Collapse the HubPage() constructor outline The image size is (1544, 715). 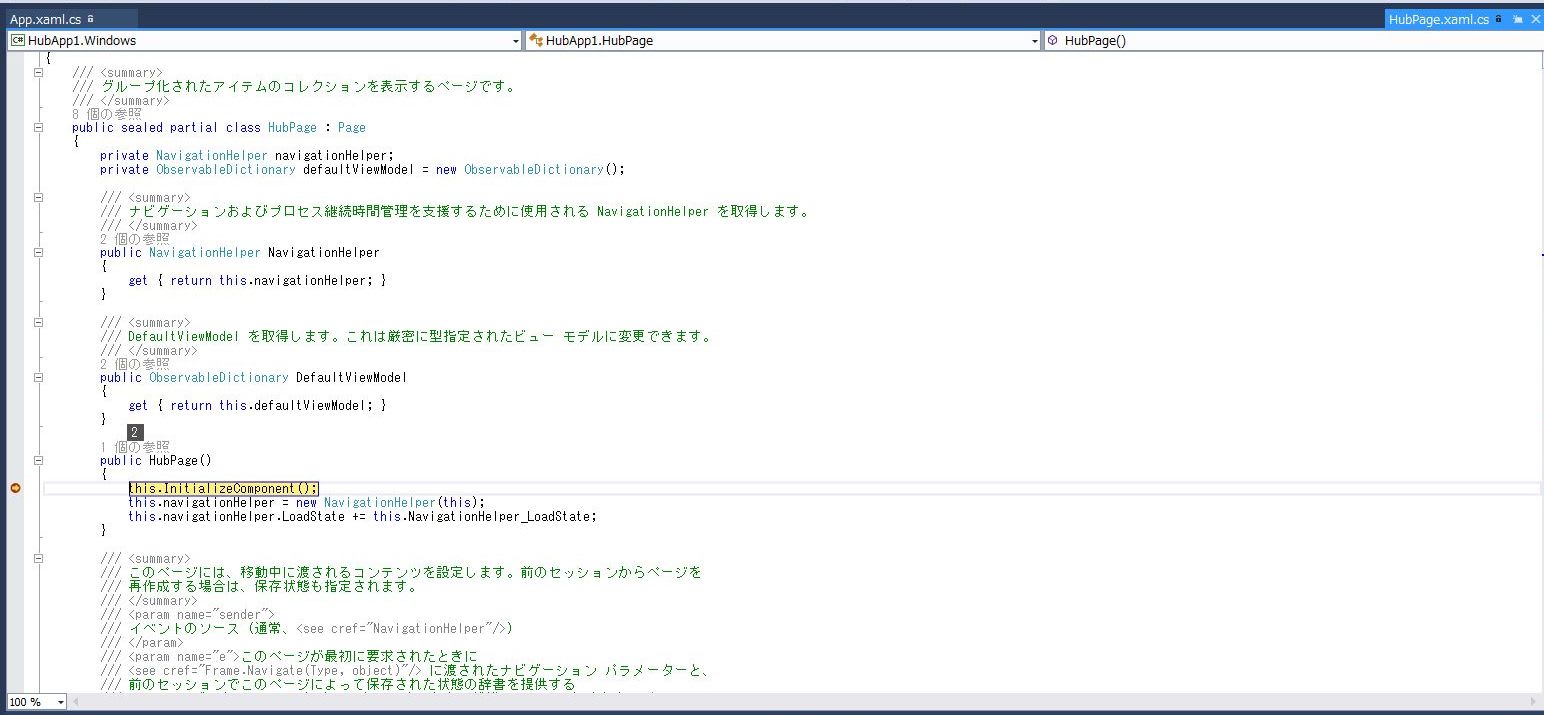(x=38, y=461)
